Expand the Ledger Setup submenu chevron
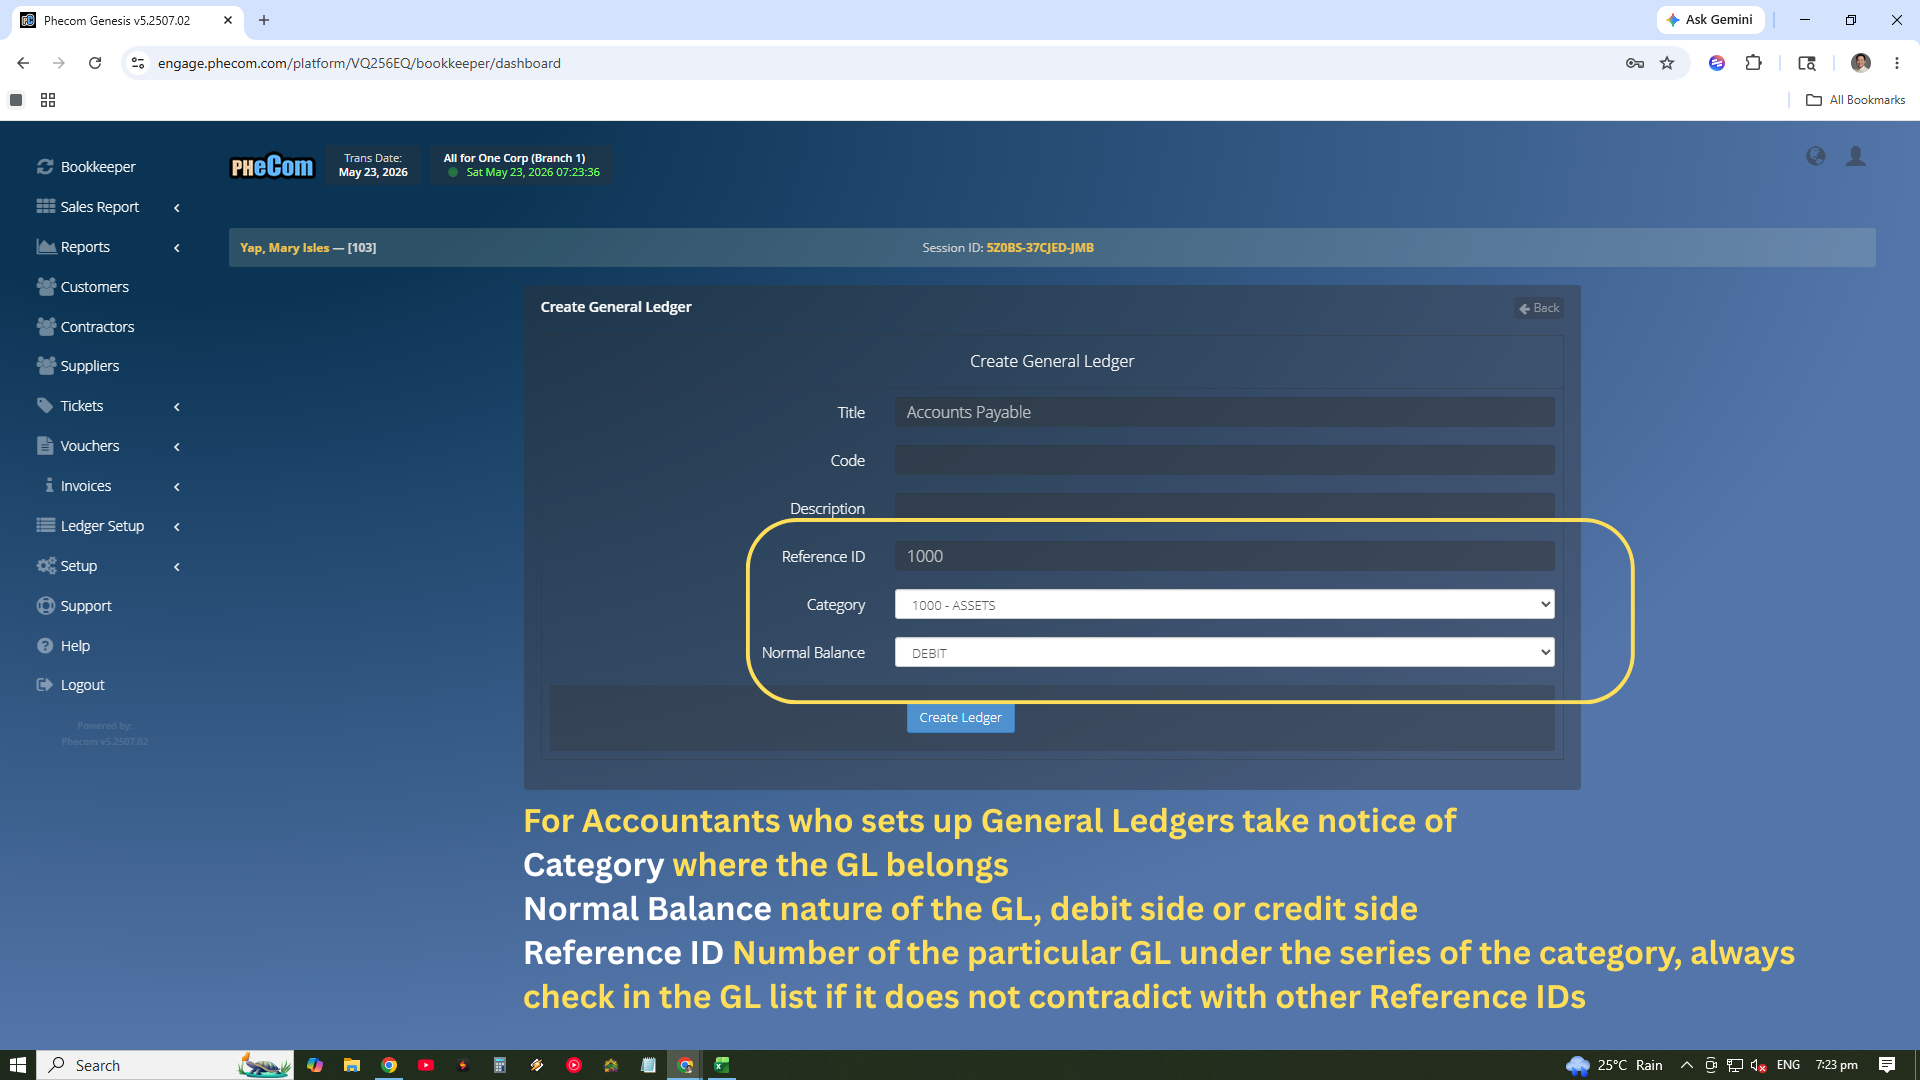Image resolution: width=1920 pixels, height=1080 pixels. 177,527
